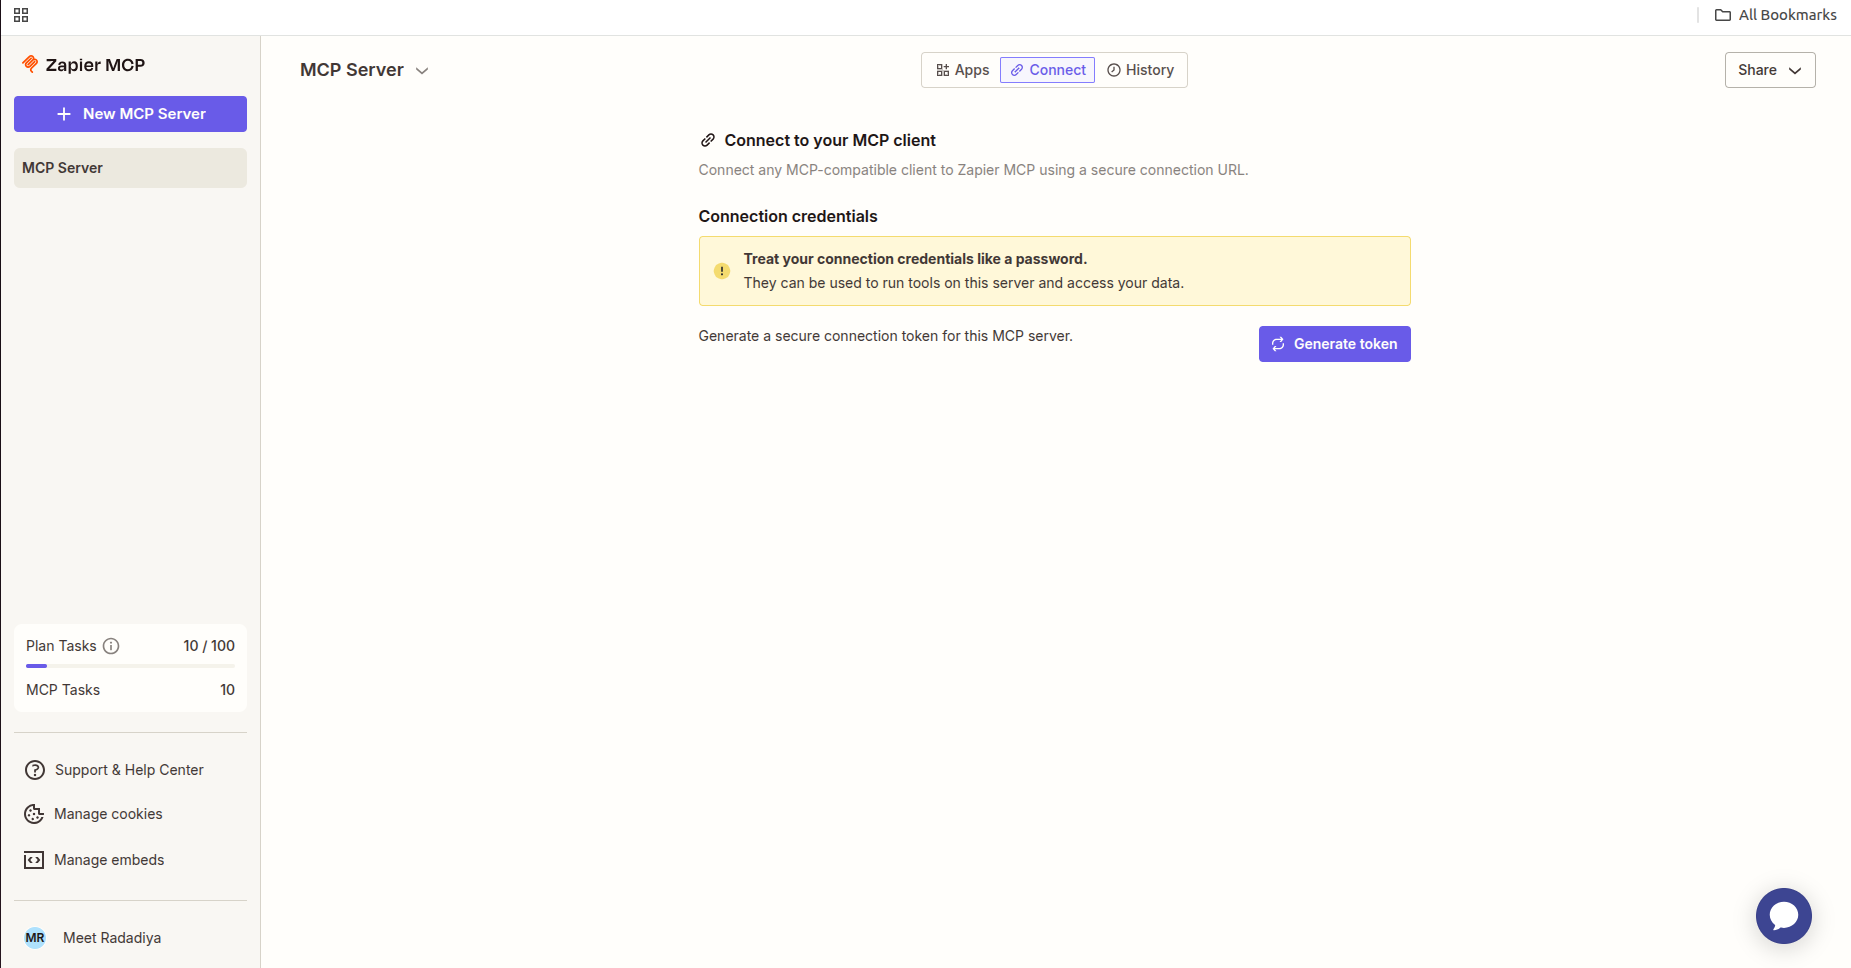Screen dimensions: 1851x968
Task: Select MCP Server in the sidebar
Action: click(x=130, y=168)
